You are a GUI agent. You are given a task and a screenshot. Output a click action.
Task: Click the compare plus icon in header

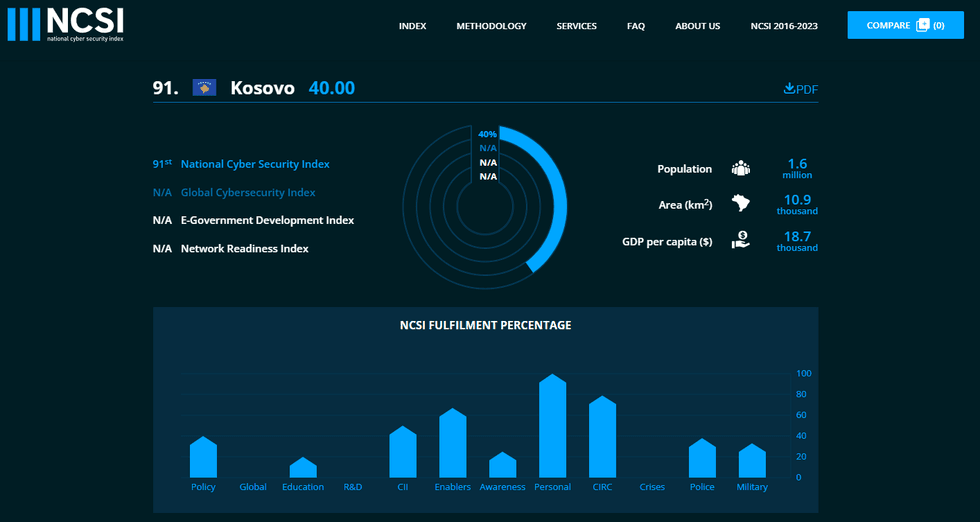pos(922,25)
